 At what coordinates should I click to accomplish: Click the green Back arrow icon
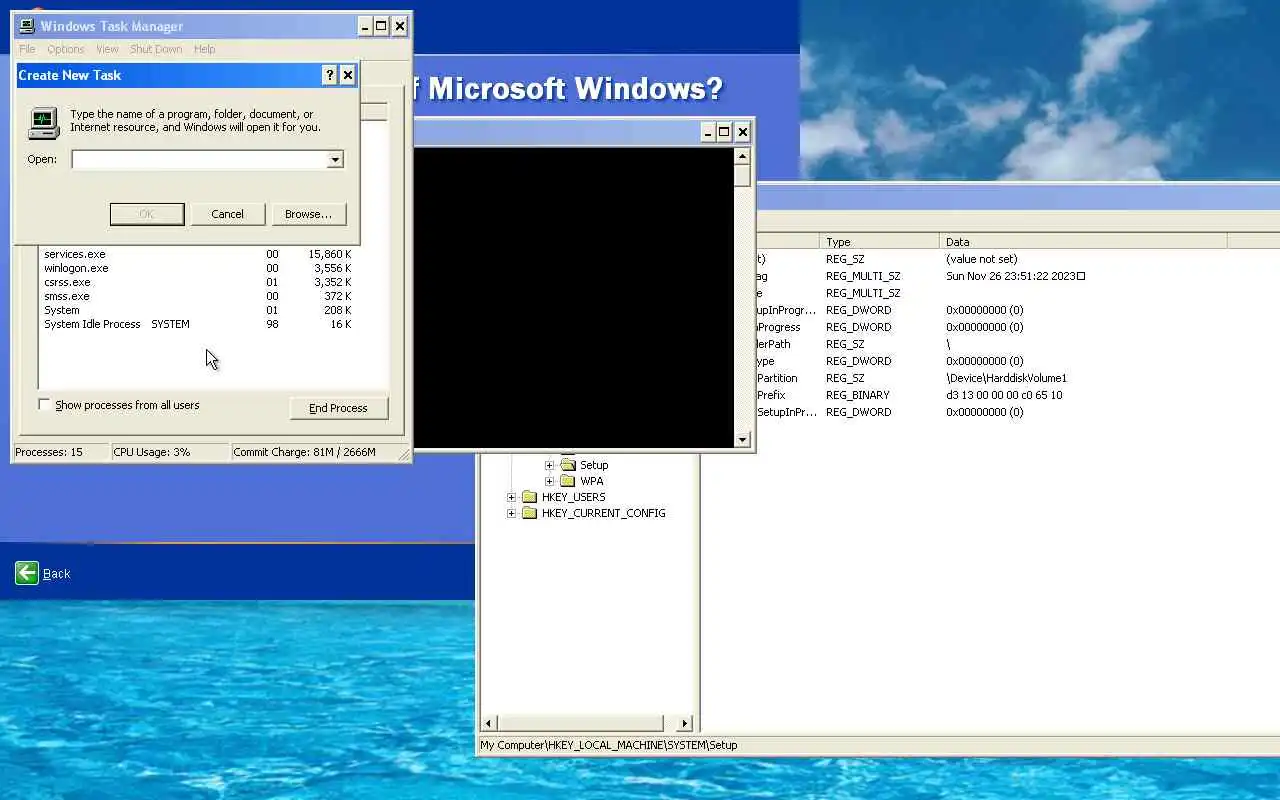(x=27, y=573)
